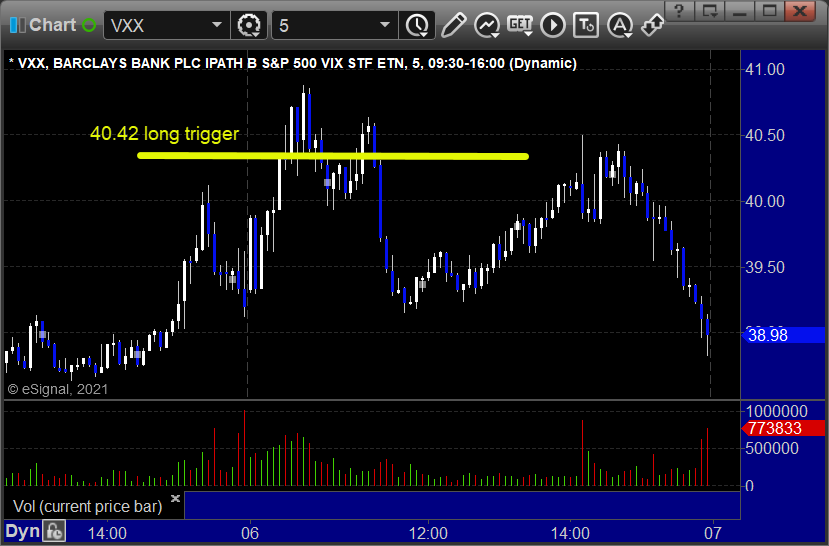Image resolution: width=829 pixels, height=546 pixels.
Task: Open the VXX symbol dropdown
Action: click(216, 25)
